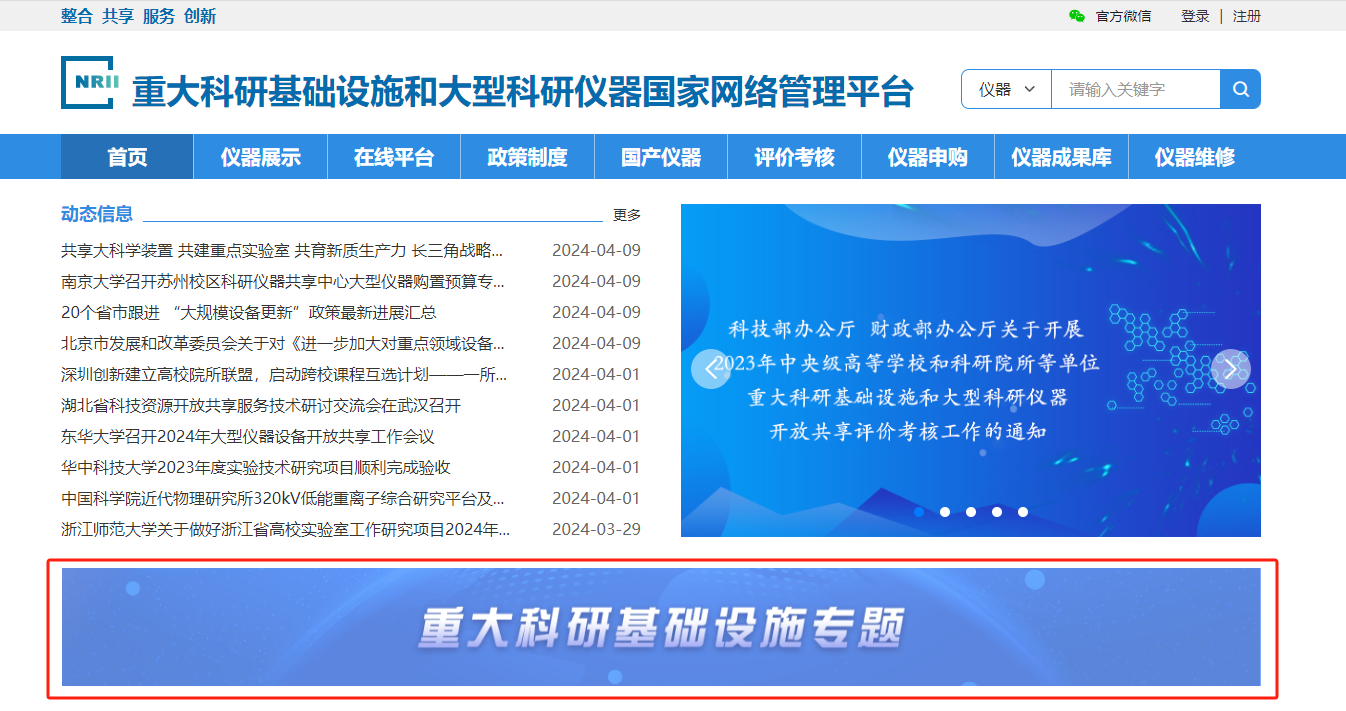
Task: Click the platform title 重大科研基础设施和大型科研仪器国家网络管理平台
Action: [x=523, y=90]
